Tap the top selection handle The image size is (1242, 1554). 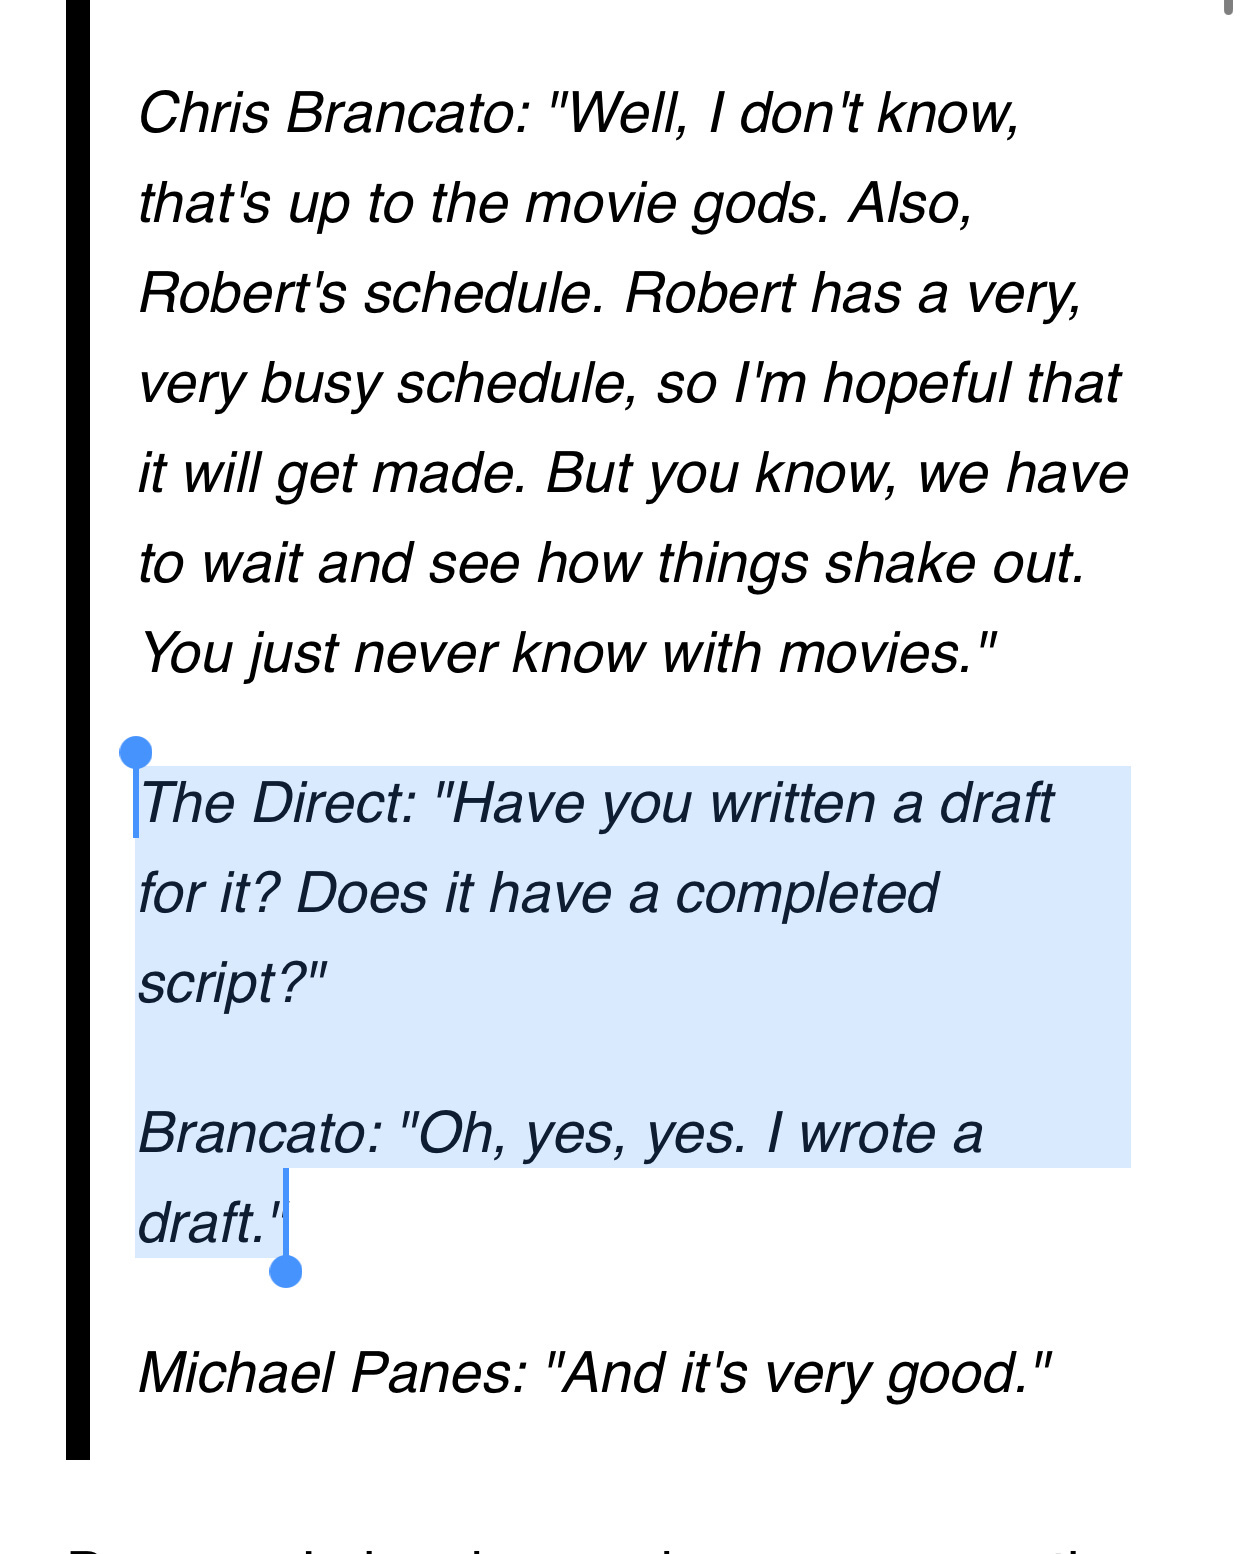coord(135,752)
